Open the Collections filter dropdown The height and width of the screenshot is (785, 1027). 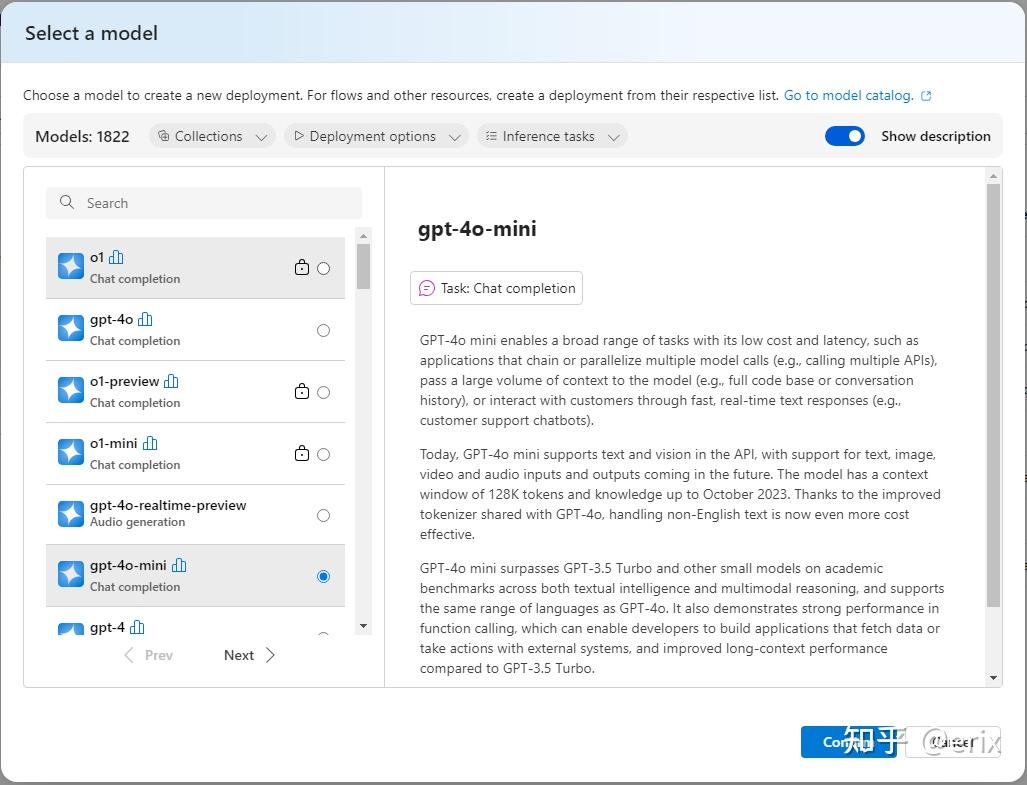pyautogui.click(x=213, y=136)
